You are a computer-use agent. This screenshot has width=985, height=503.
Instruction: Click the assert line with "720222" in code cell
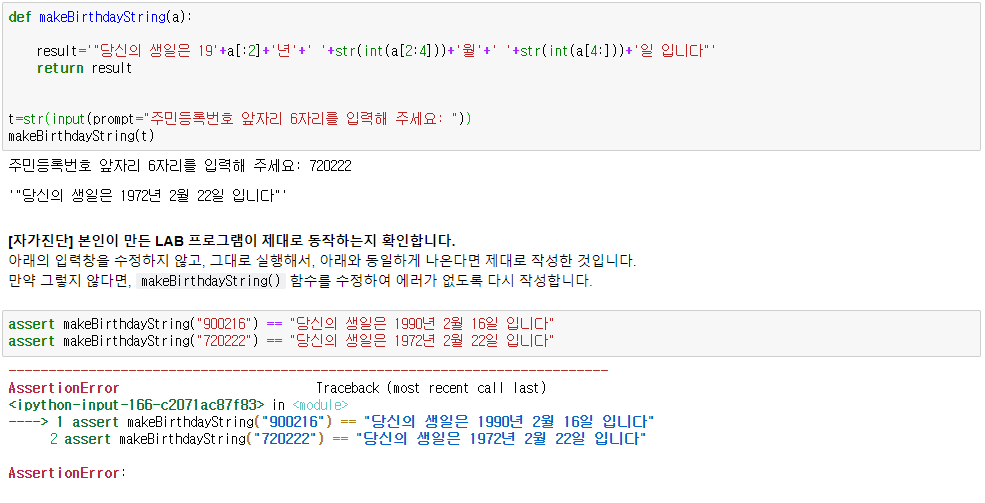(281, 341)
